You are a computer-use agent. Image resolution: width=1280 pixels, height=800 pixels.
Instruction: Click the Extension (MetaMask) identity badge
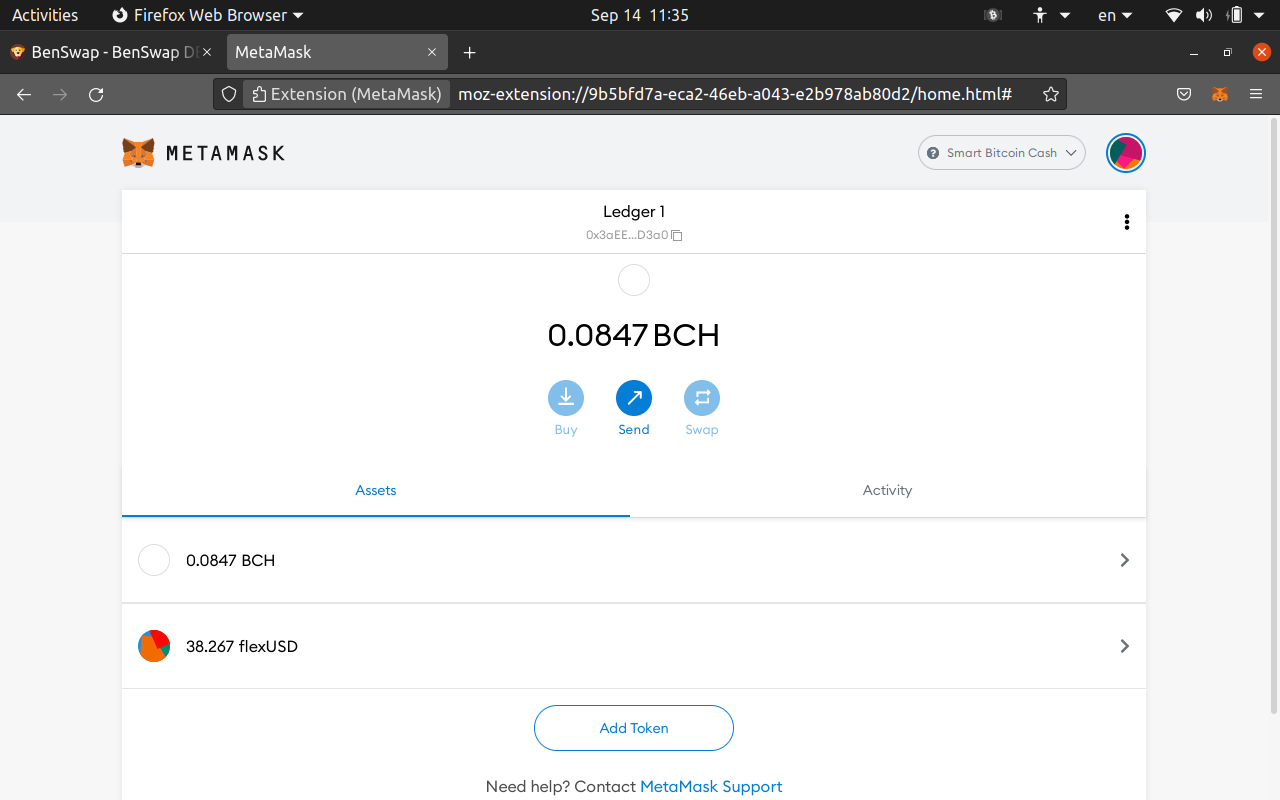tap(346, 94)
